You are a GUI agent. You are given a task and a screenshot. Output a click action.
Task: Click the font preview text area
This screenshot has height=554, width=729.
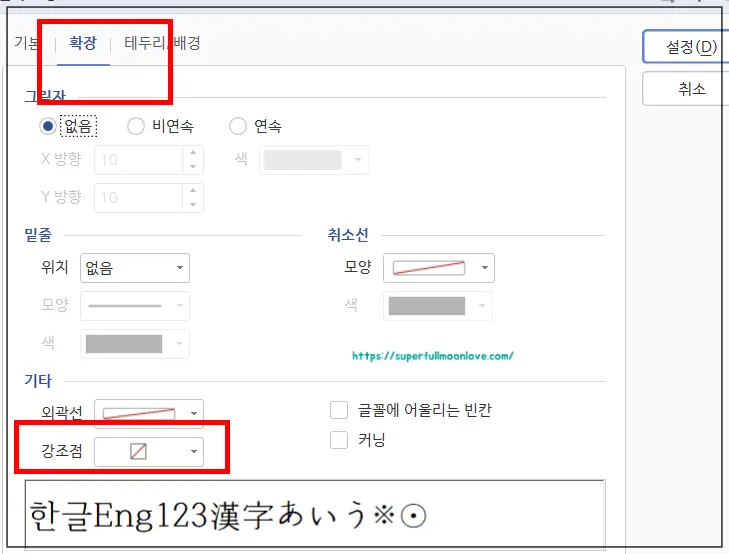tap(313, 514)
